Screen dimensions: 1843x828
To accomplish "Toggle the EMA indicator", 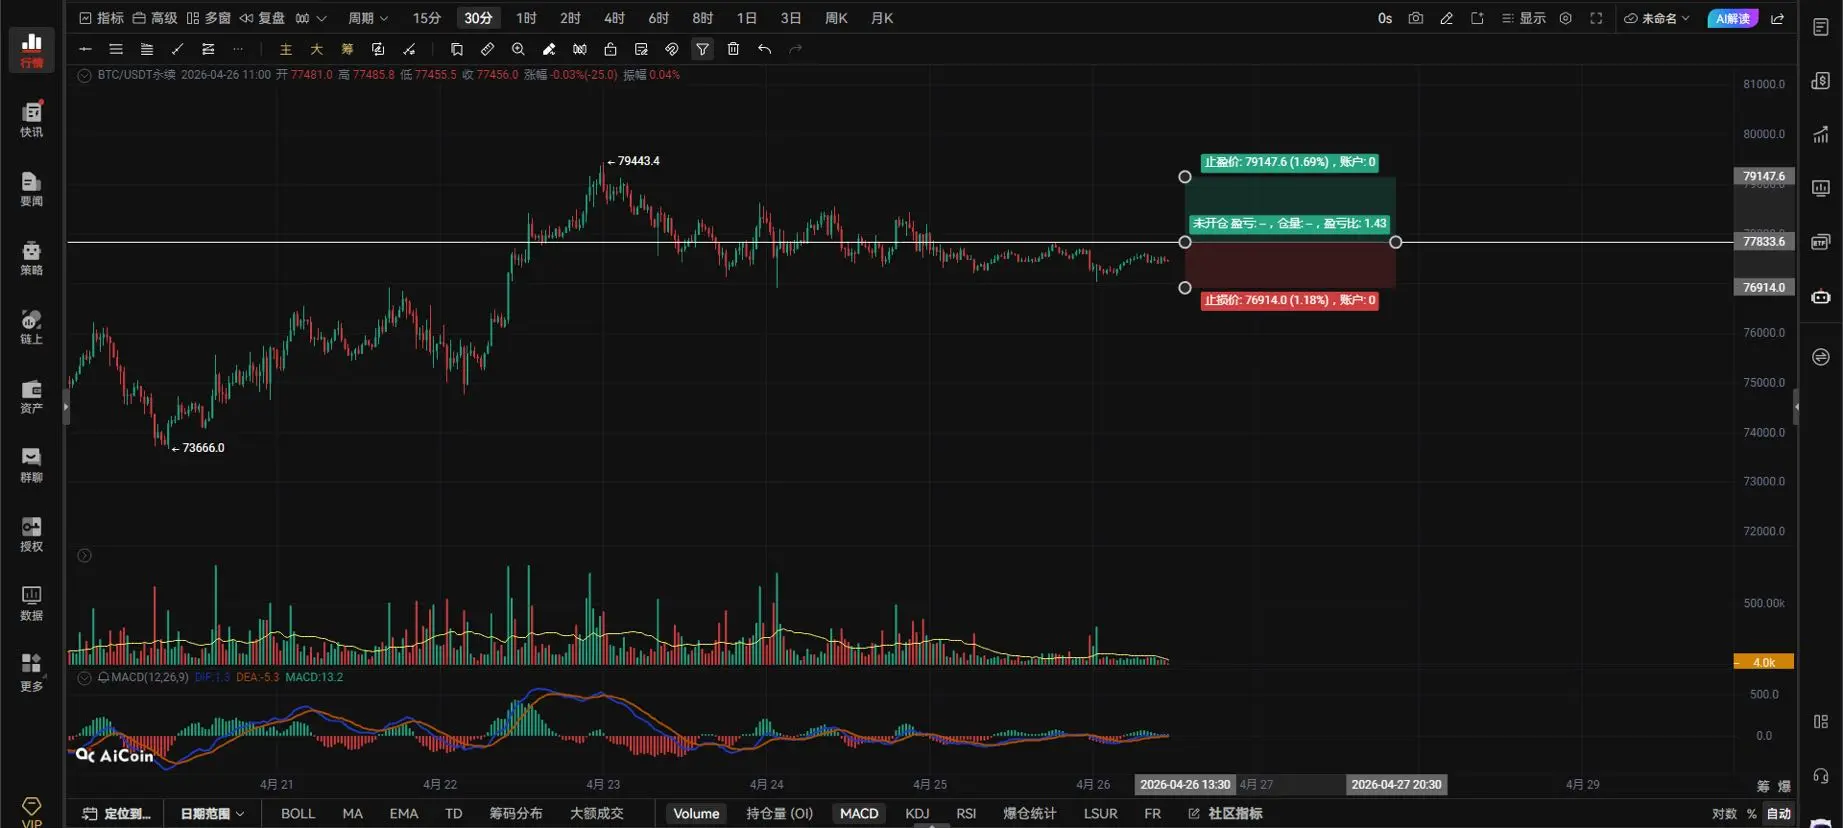I will pyautogui.click(x=404, y=813).
